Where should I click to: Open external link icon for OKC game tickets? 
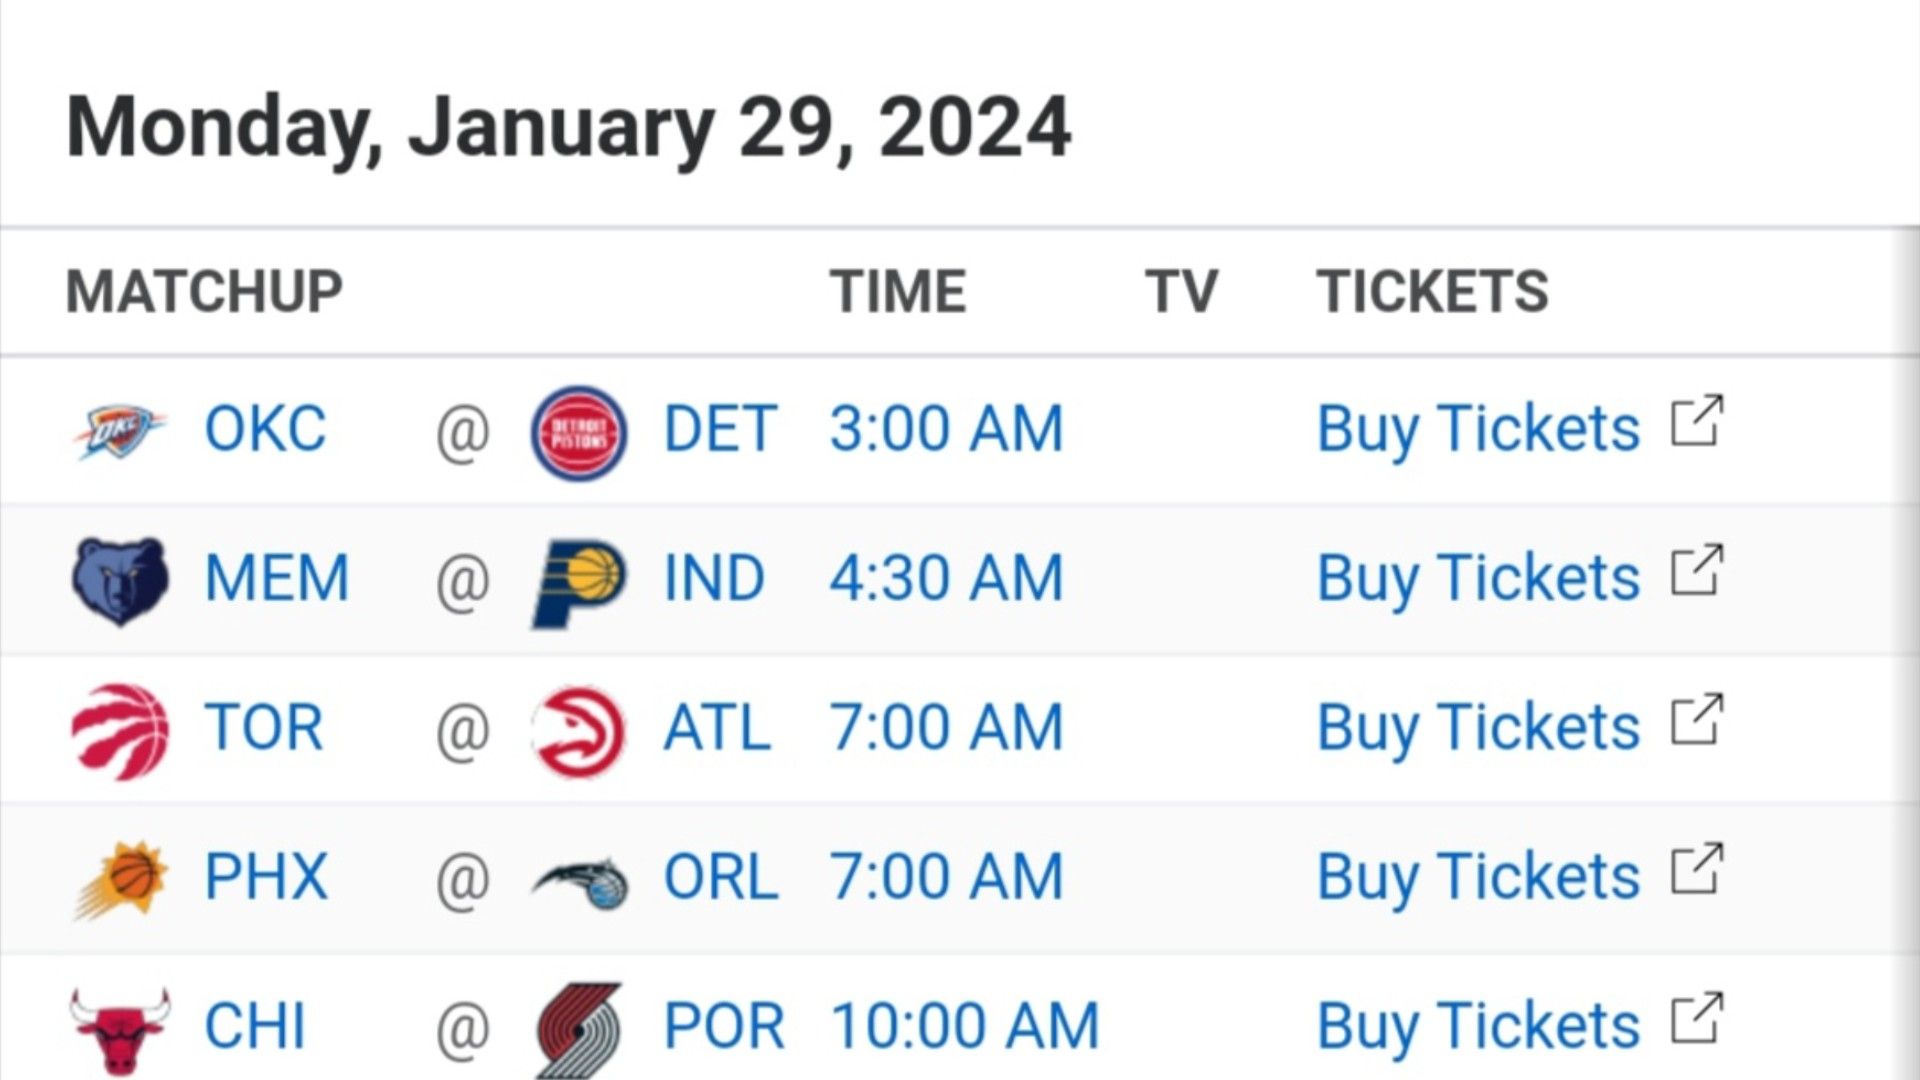(1697, 421)
